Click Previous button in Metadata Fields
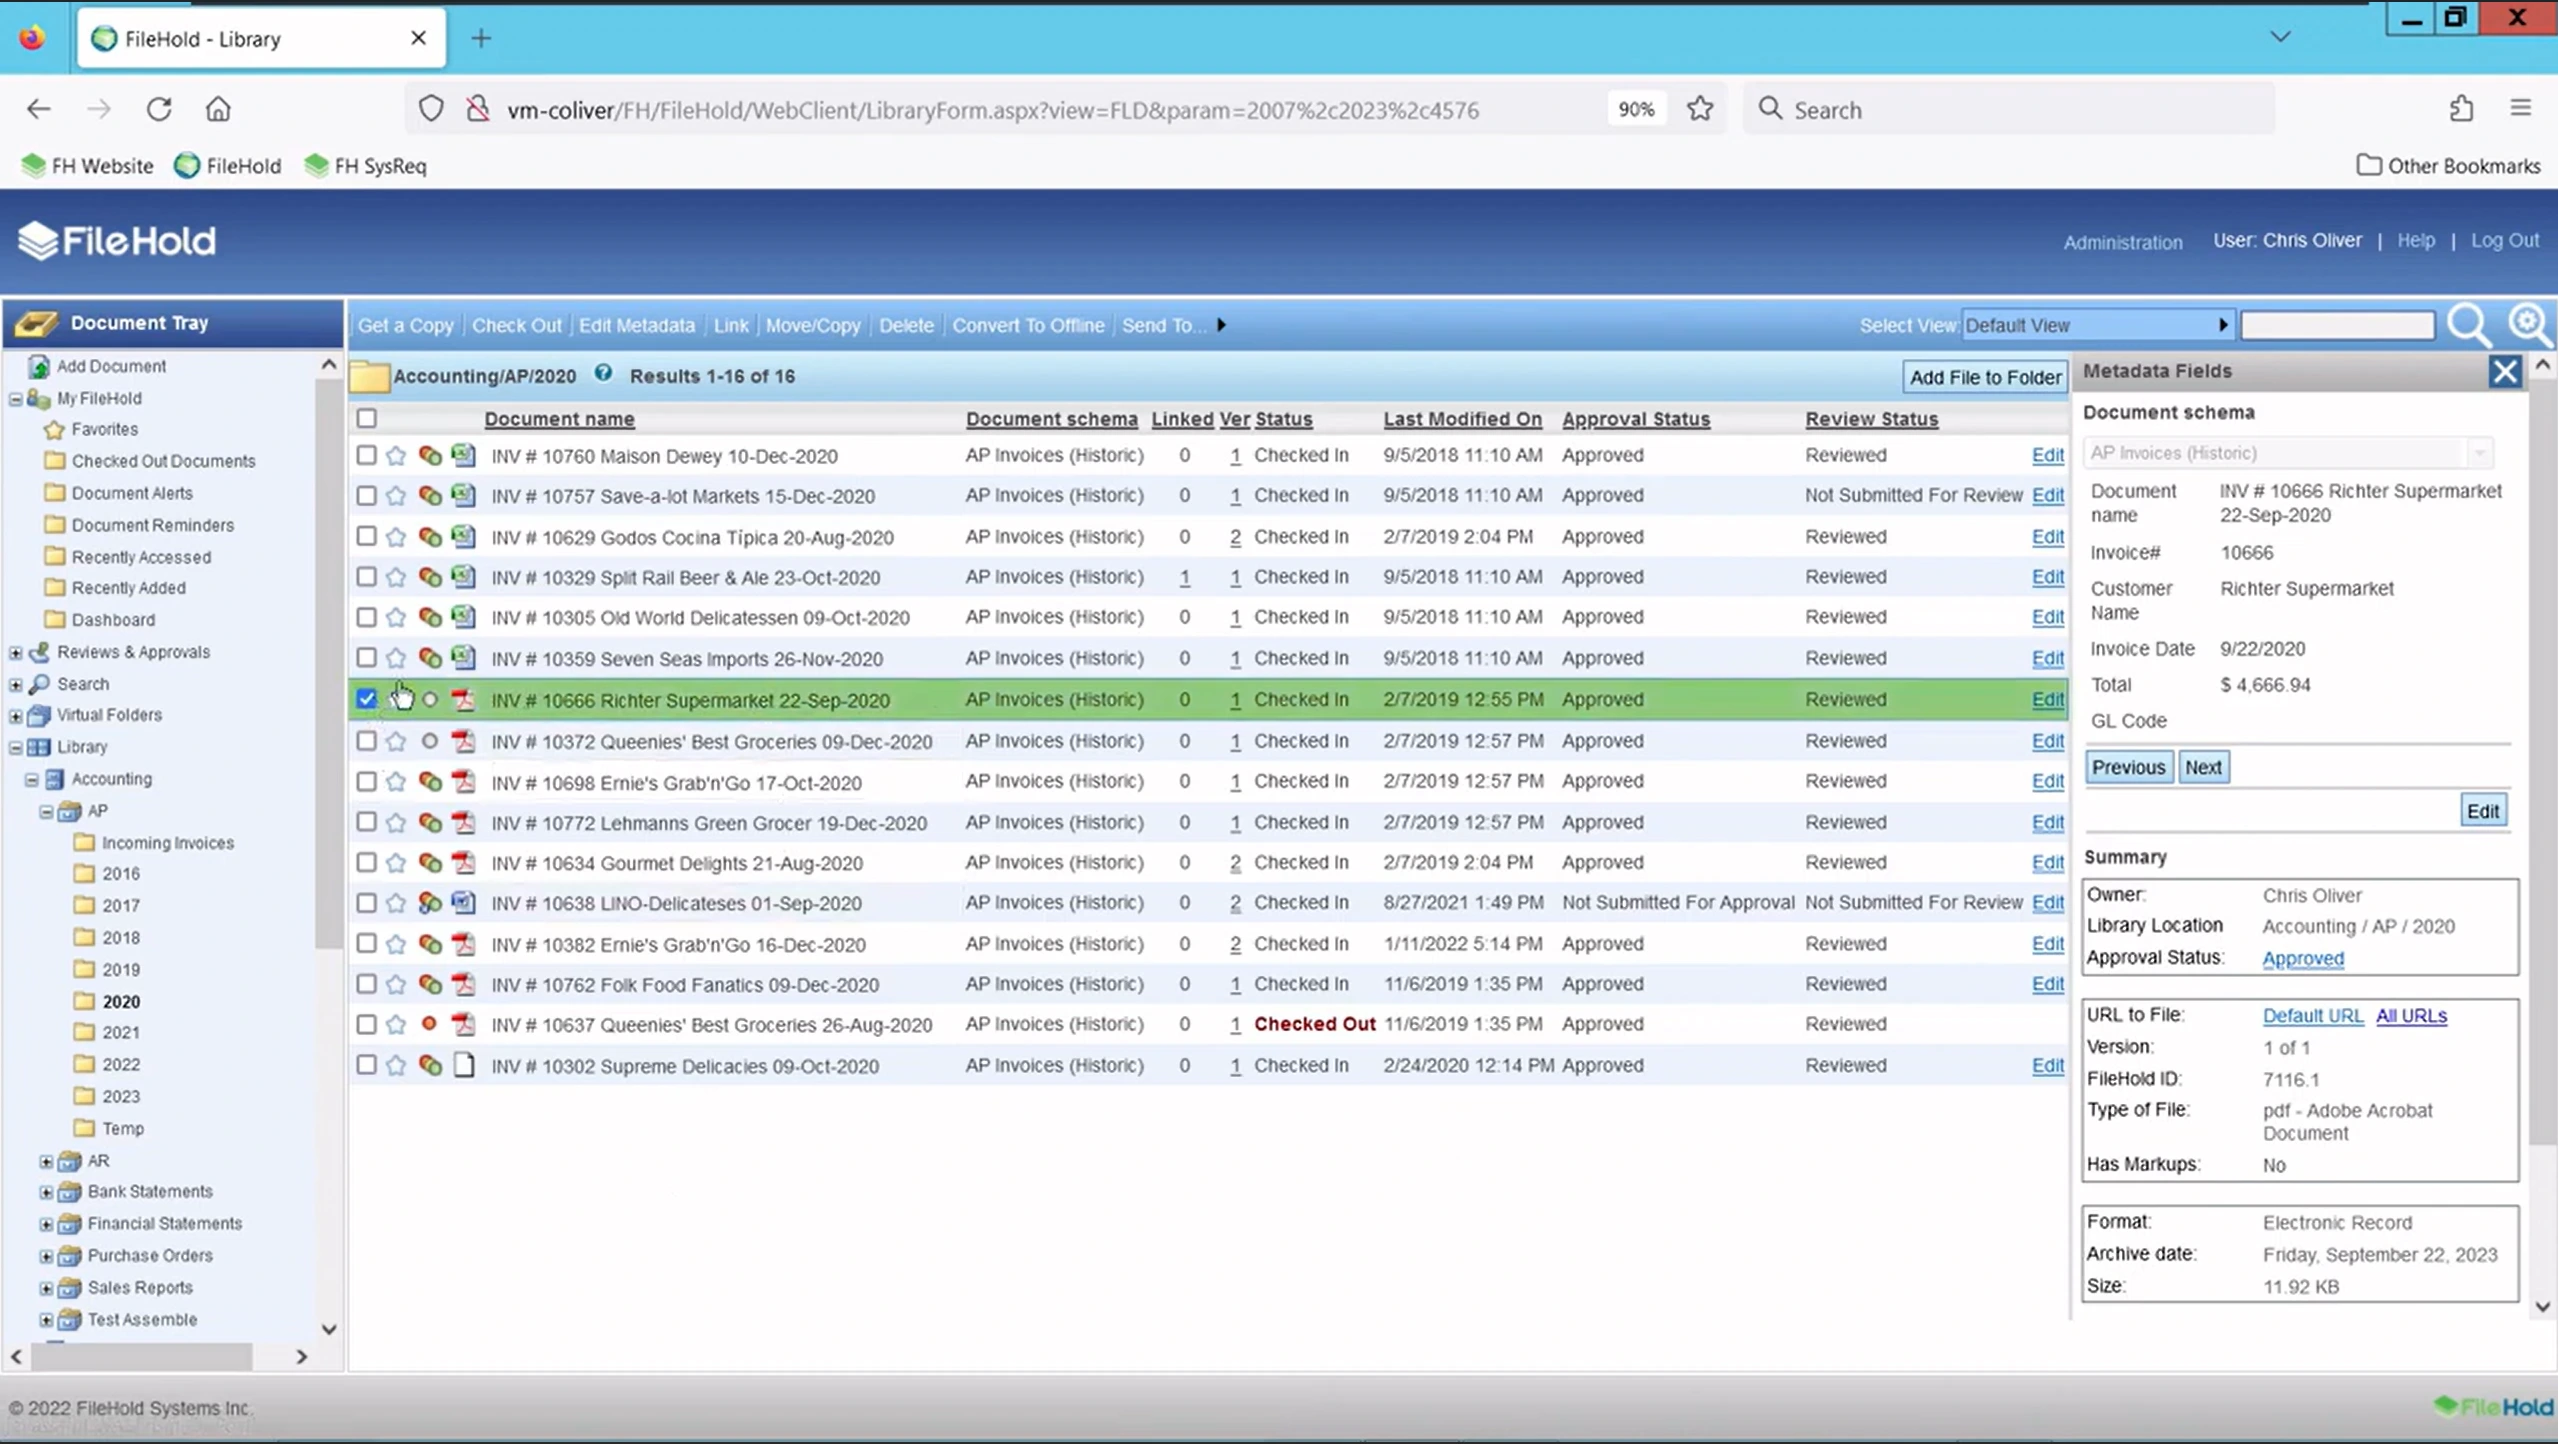Screen dimensions: 2558x1444 click(2128, 767)
